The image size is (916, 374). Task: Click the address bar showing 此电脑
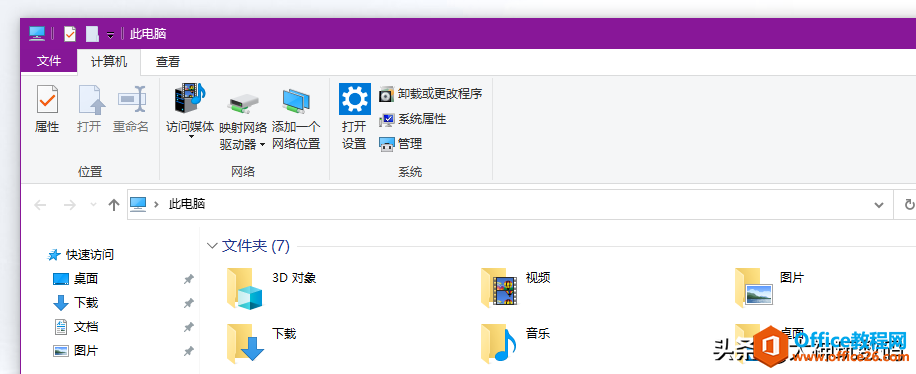[510, 204]
